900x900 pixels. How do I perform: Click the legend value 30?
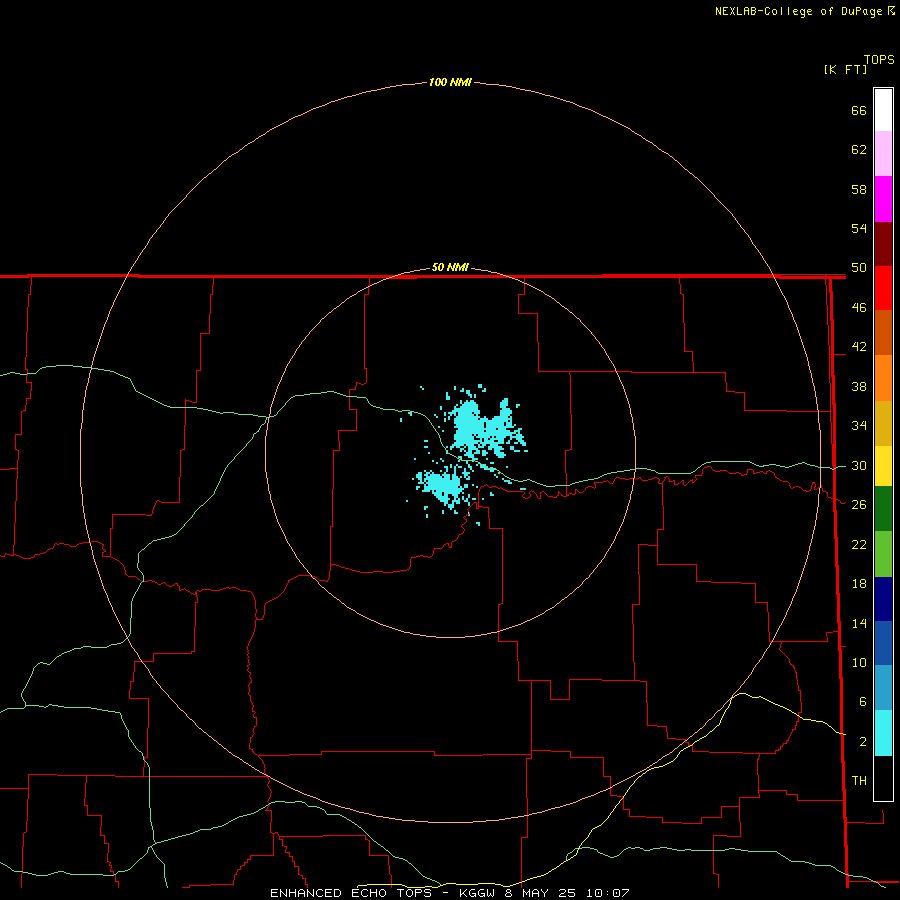click(859, 465)
